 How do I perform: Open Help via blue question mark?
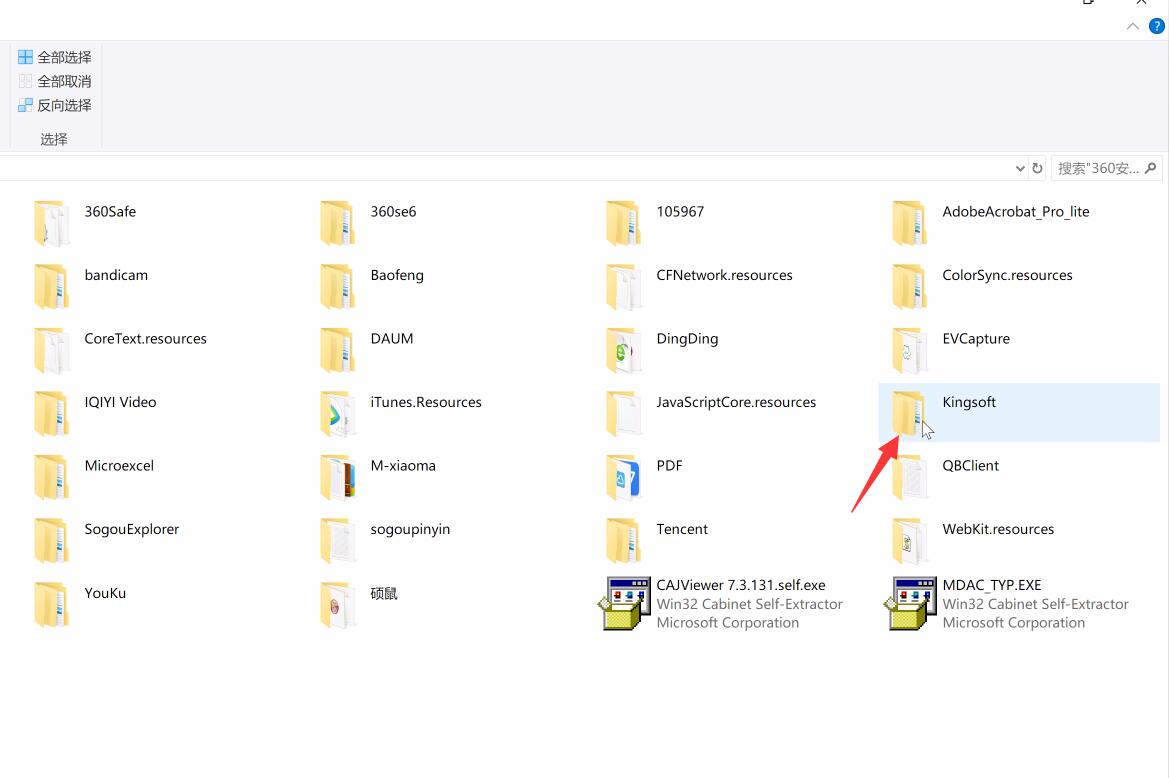(x=1156, y=26)
